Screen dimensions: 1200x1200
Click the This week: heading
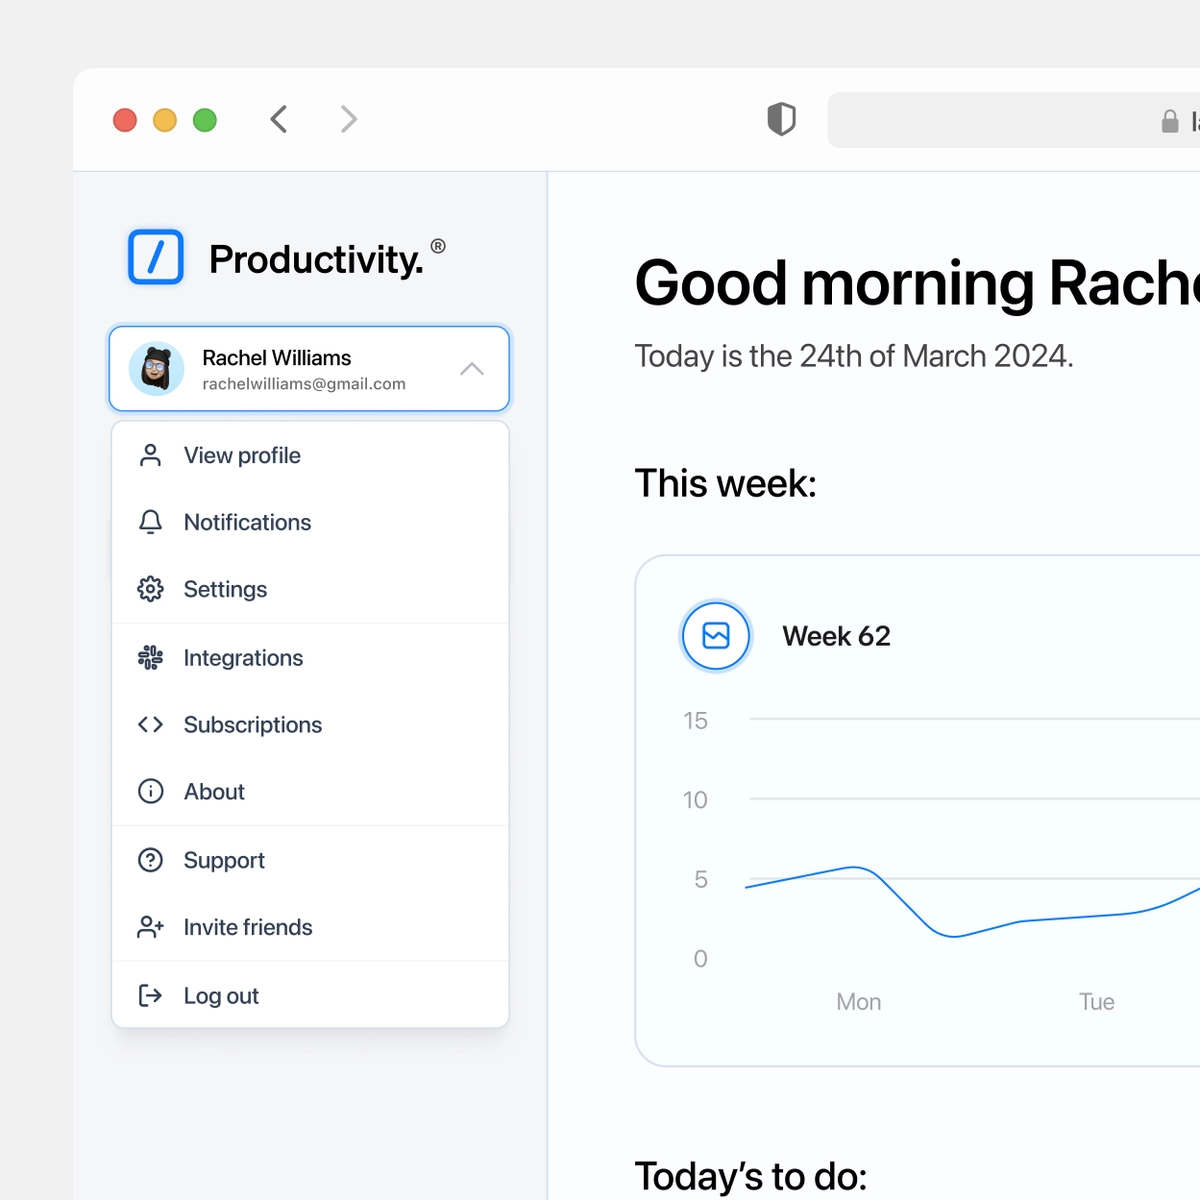[725, 483]
